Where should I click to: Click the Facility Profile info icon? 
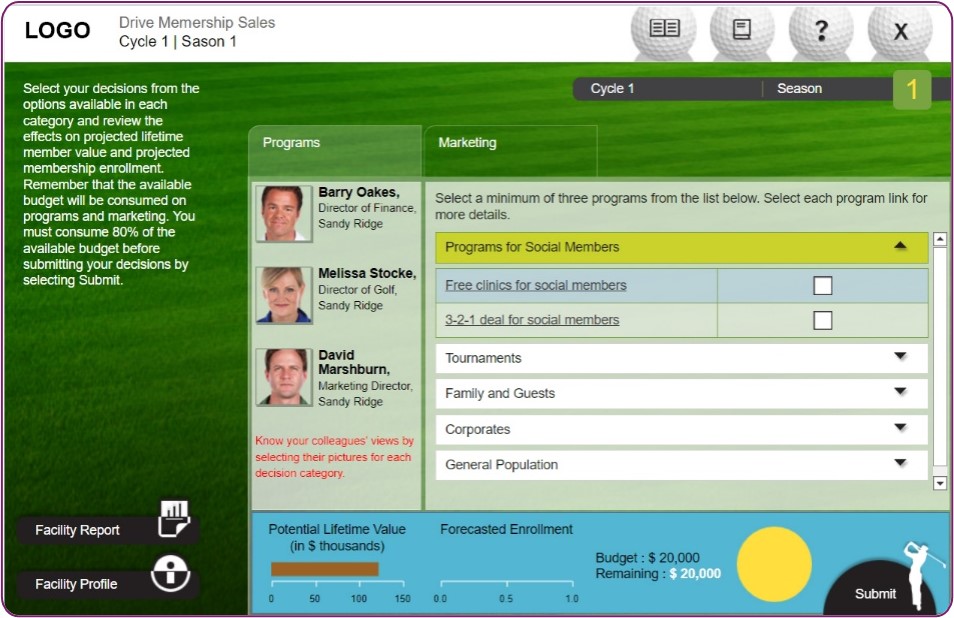[x=170, y=573]
